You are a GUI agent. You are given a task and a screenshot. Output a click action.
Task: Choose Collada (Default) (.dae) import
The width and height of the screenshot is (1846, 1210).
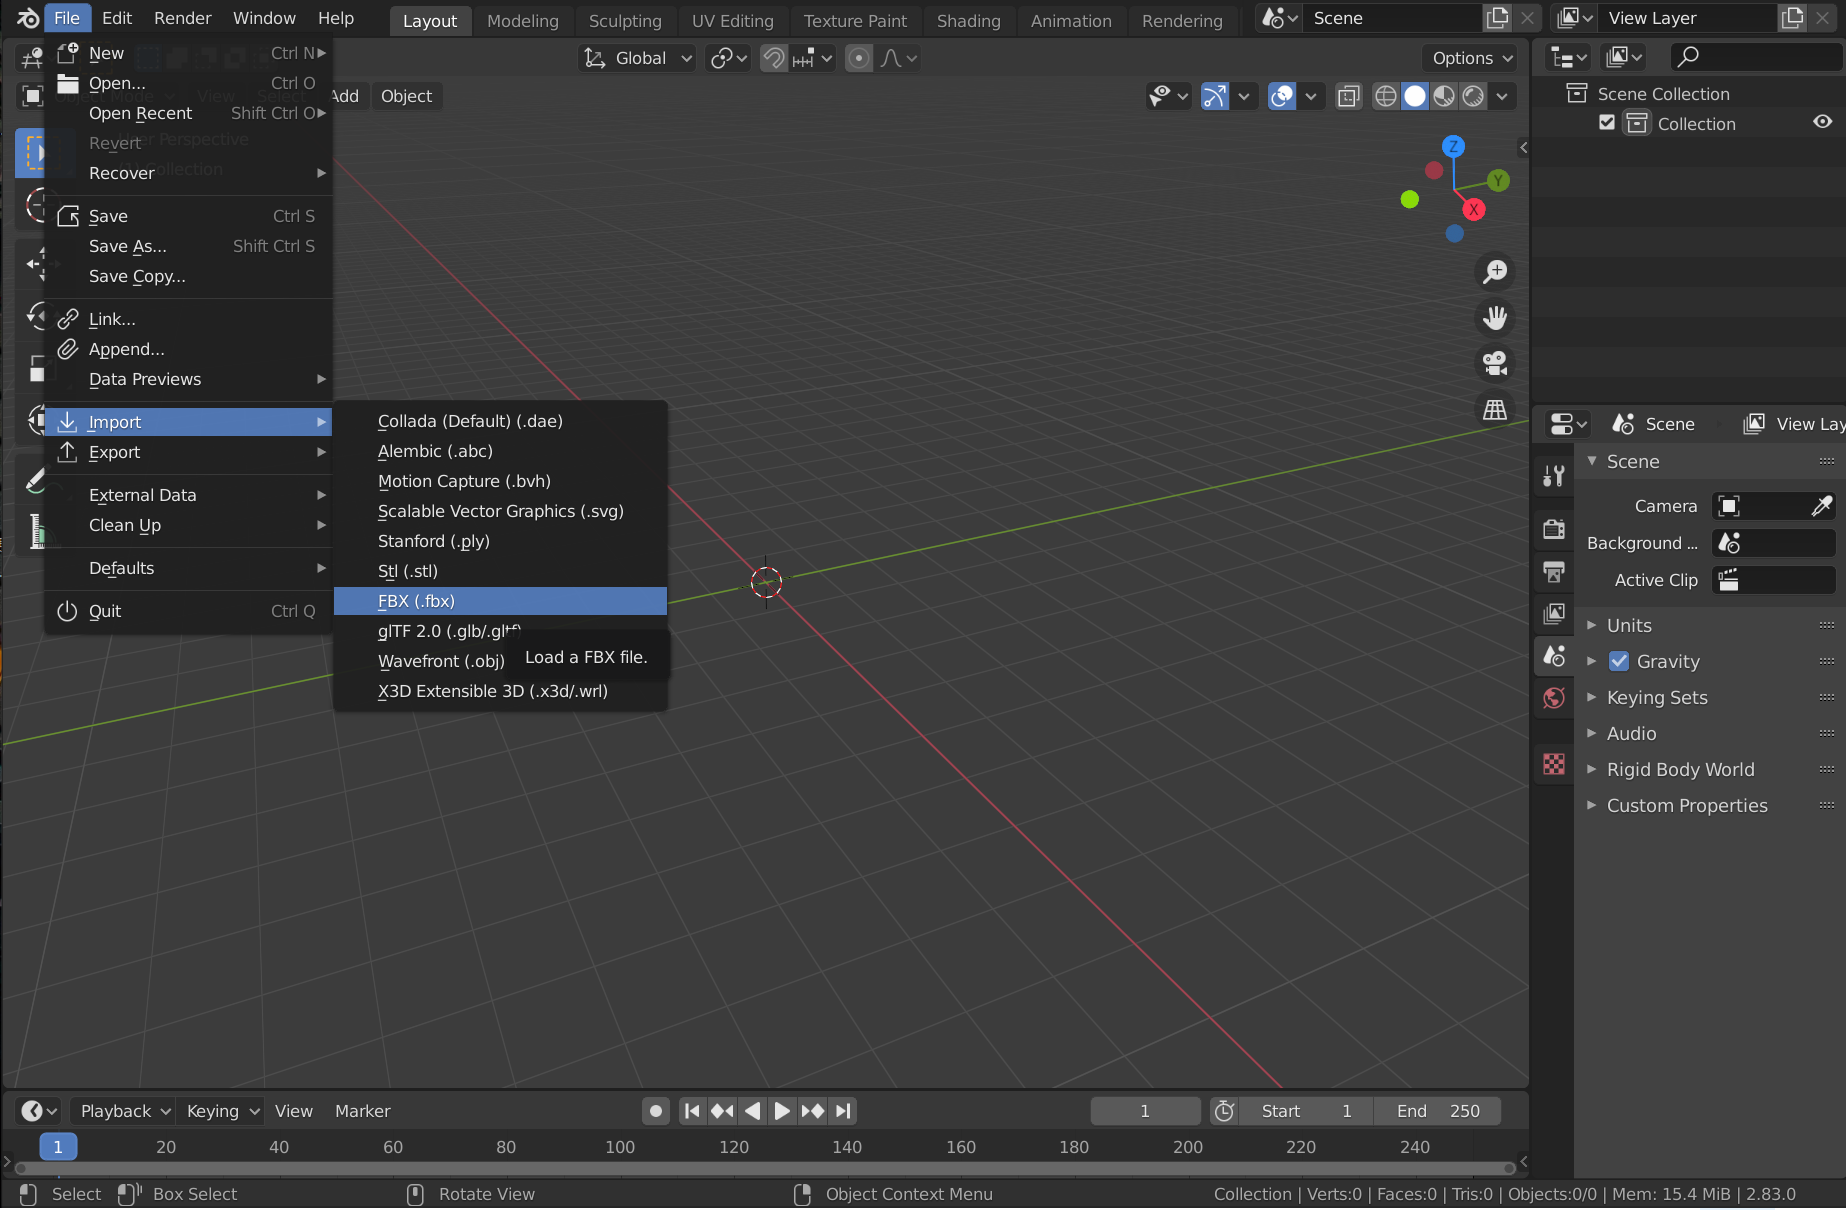point(500,421)
